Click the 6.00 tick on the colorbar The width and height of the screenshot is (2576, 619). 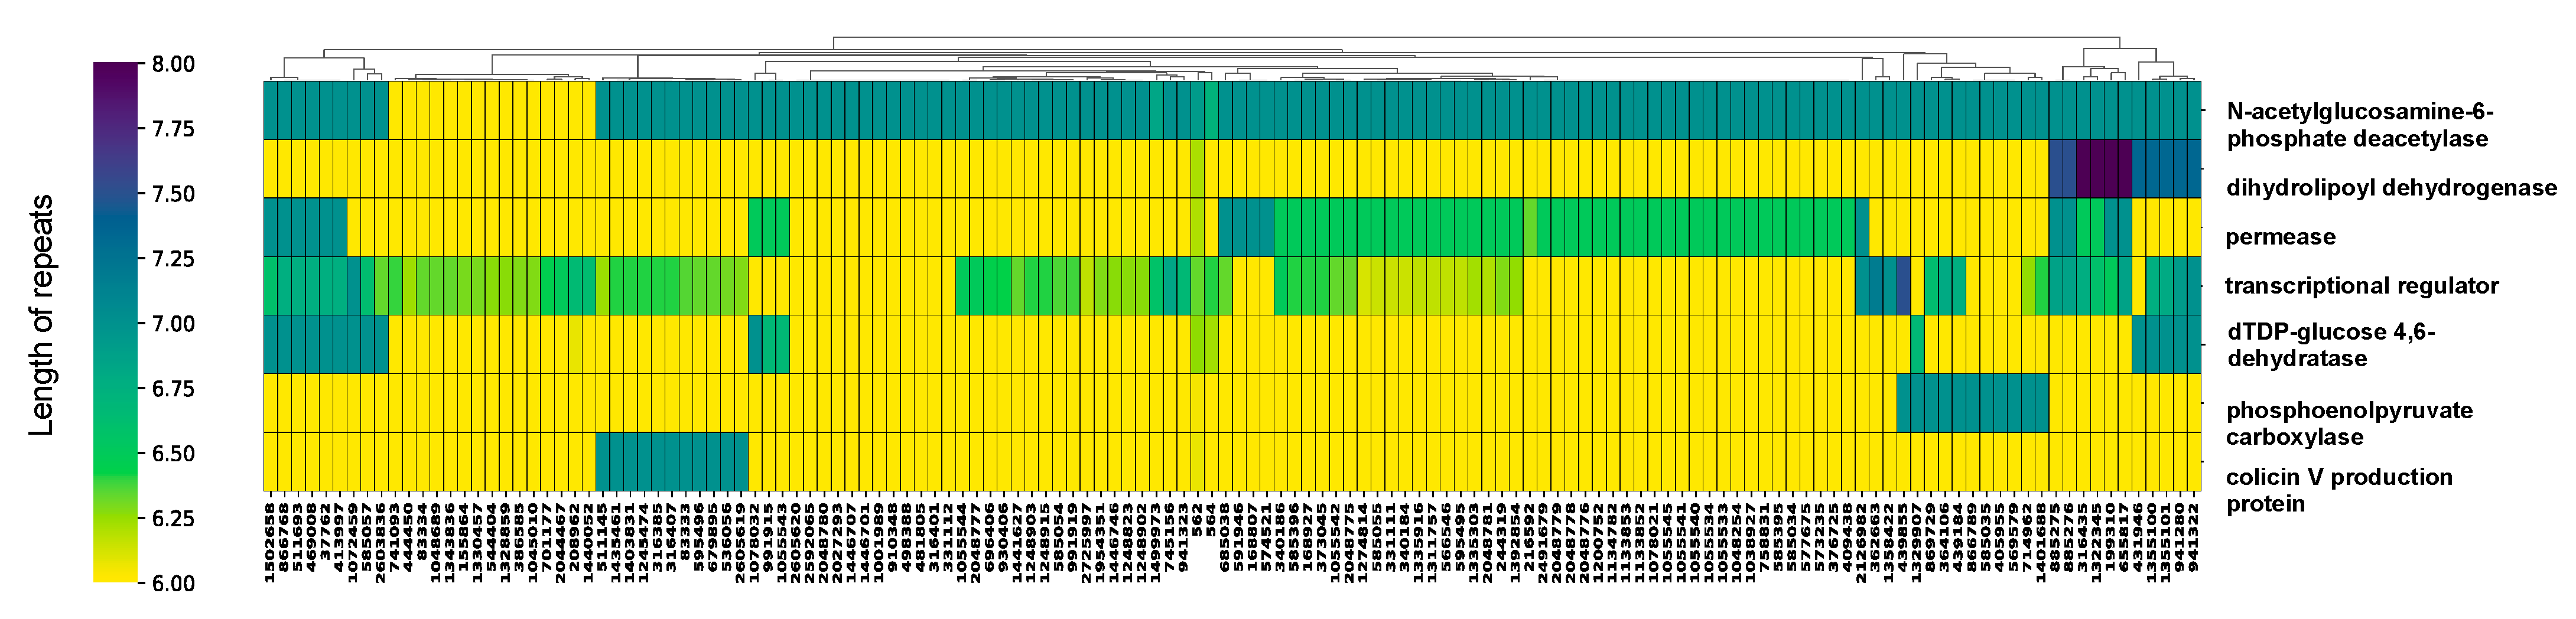(173, 584)
